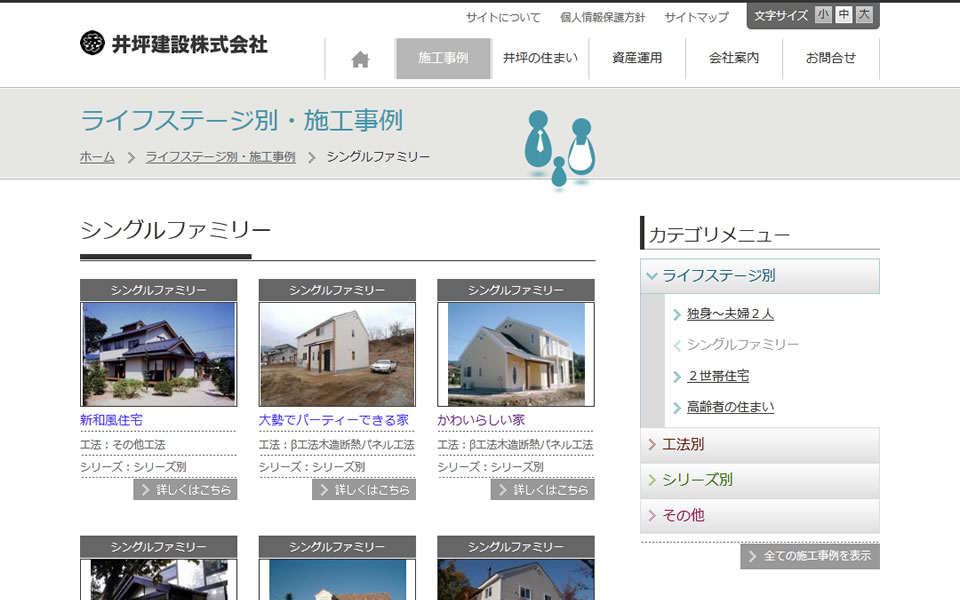Image resolution: width=960 pixels, height=600 pixels.
Task: Open the 会社案内 navigation tab
Action: click(733, 58)
